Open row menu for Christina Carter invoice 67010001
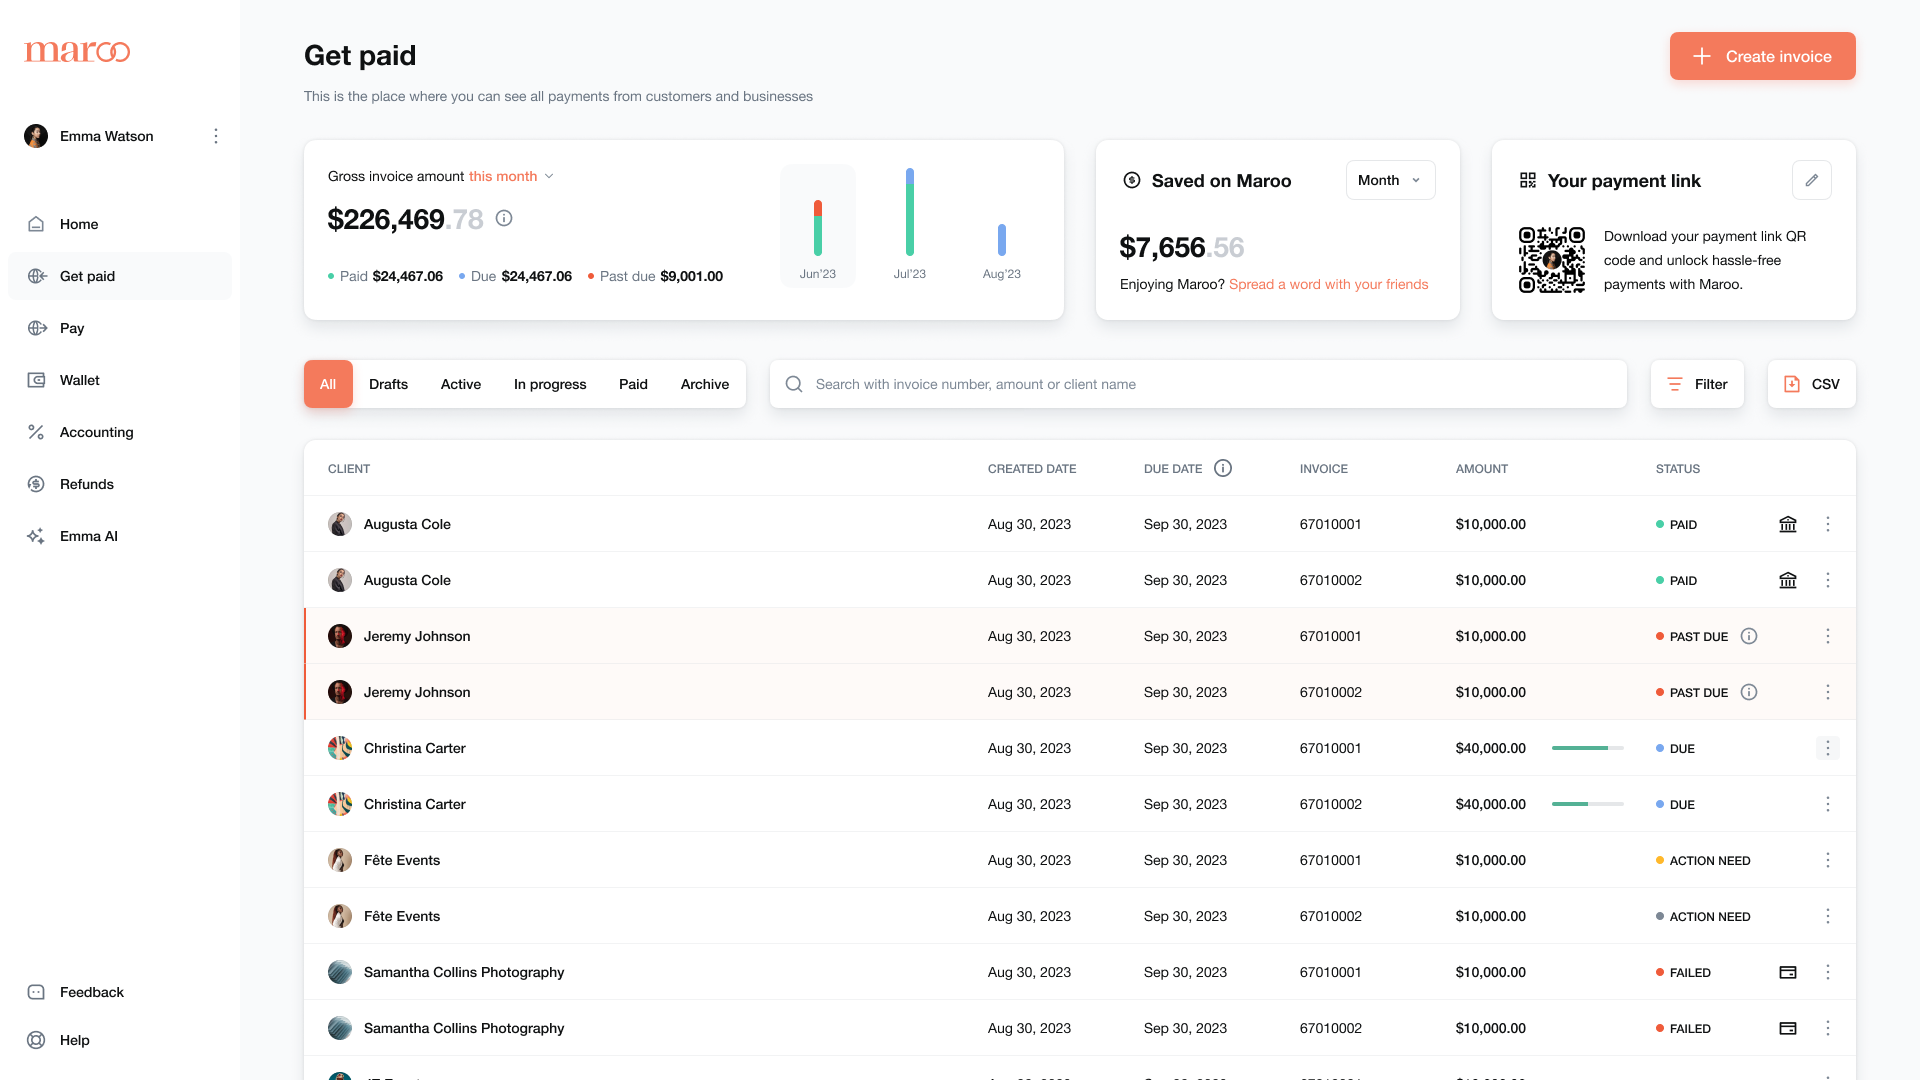 [1828, 748]
